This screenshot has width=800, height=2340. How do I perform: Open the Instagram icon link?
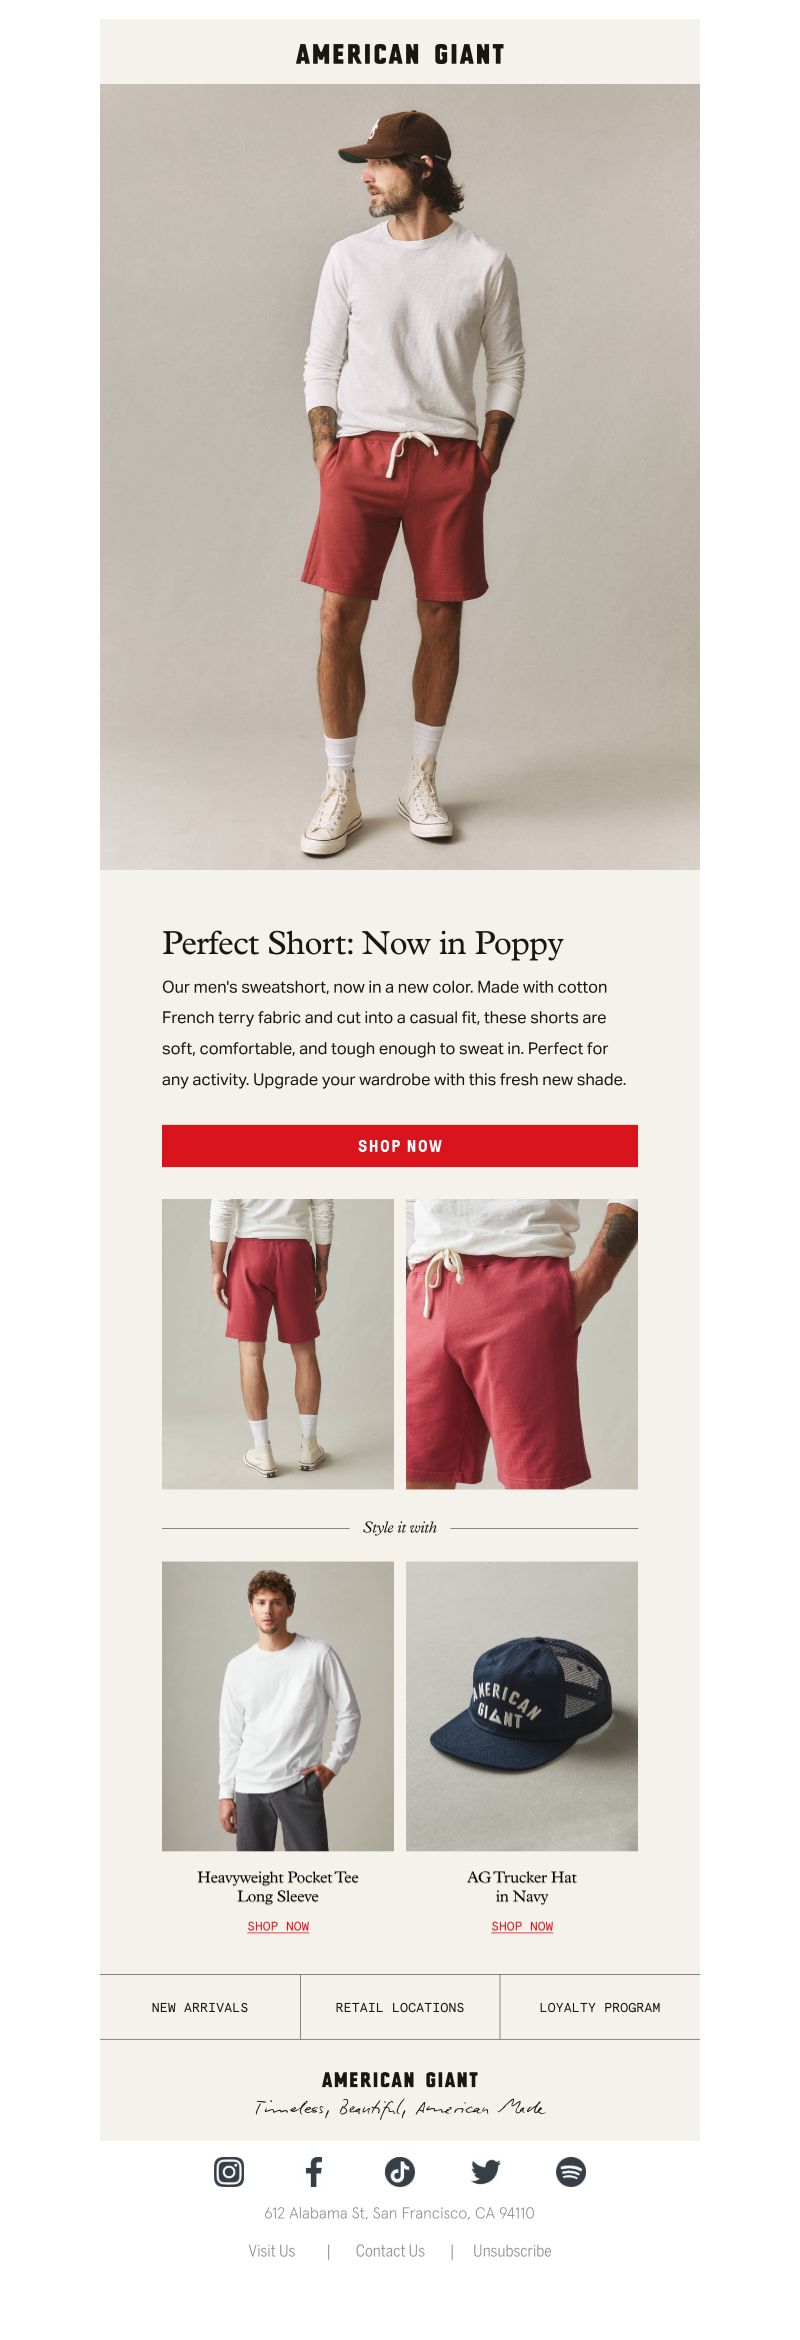coord(229,2171)
